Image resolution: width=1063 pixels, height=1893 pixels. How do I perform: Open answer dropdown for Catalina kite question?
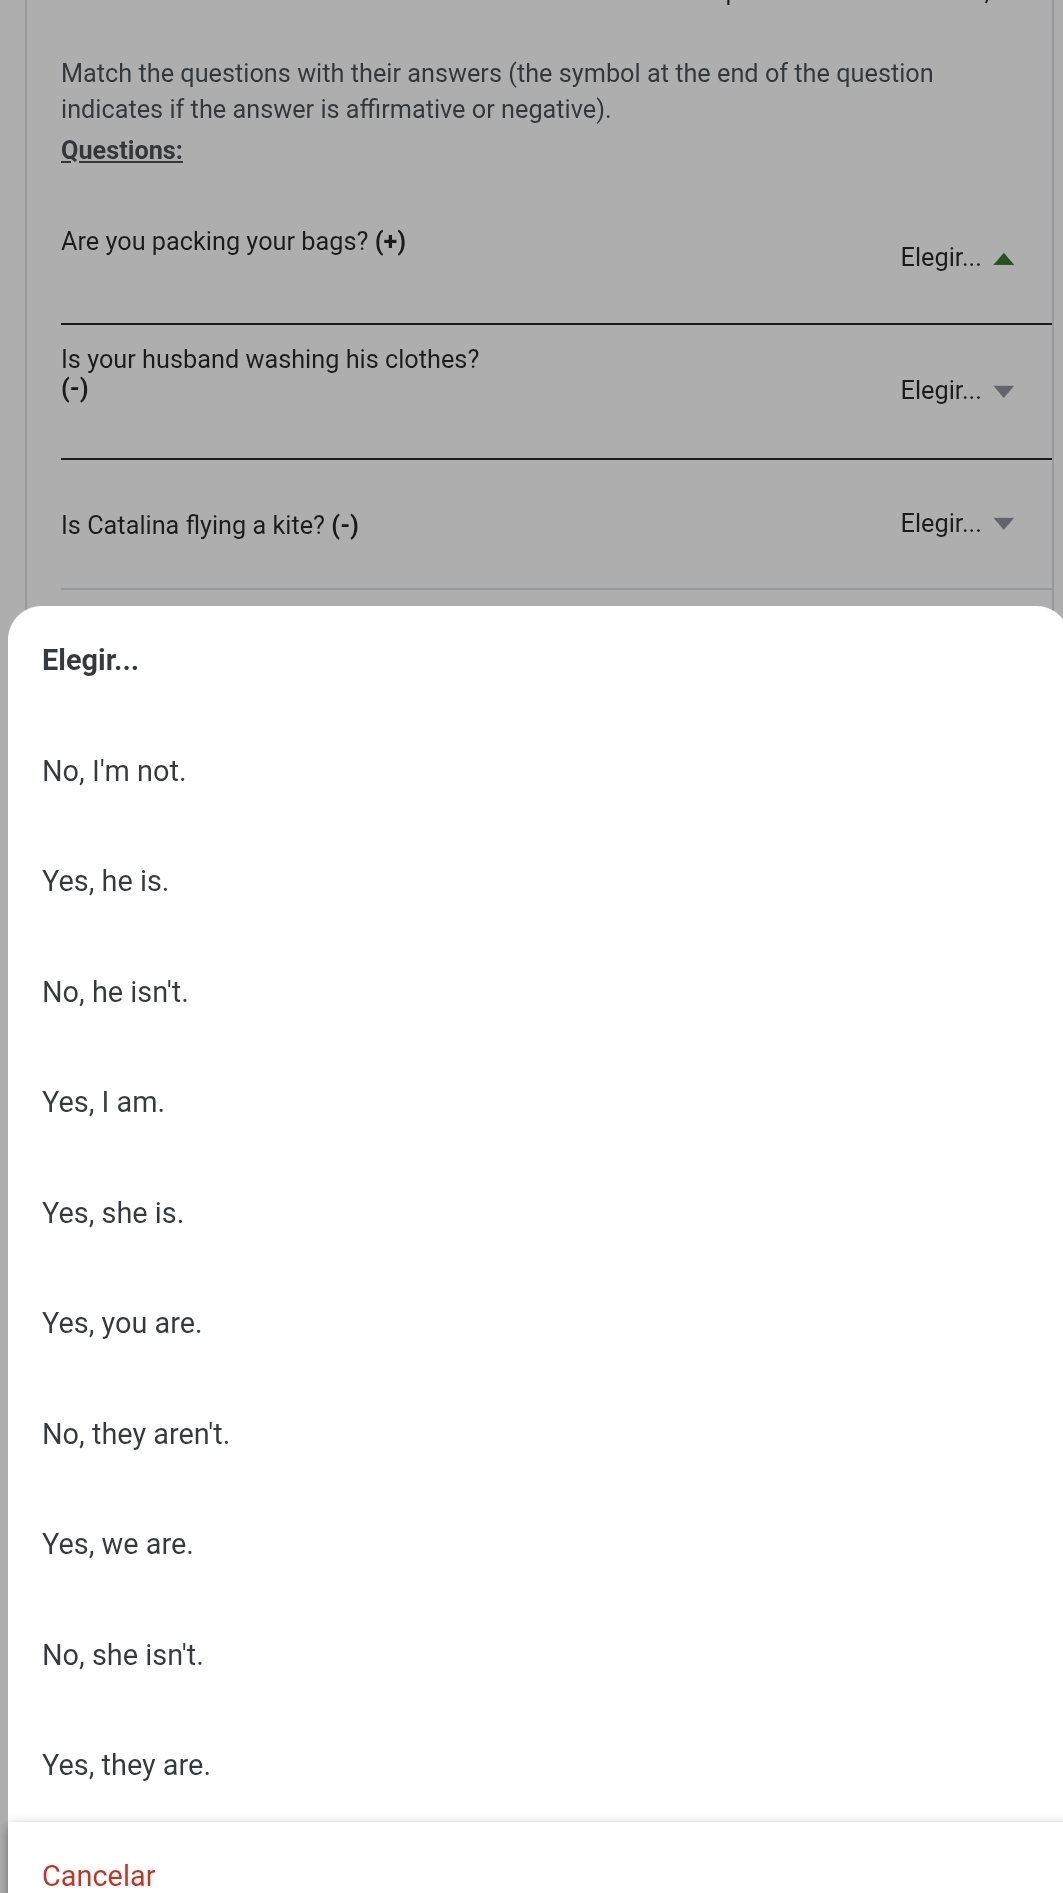coord(955,523)
